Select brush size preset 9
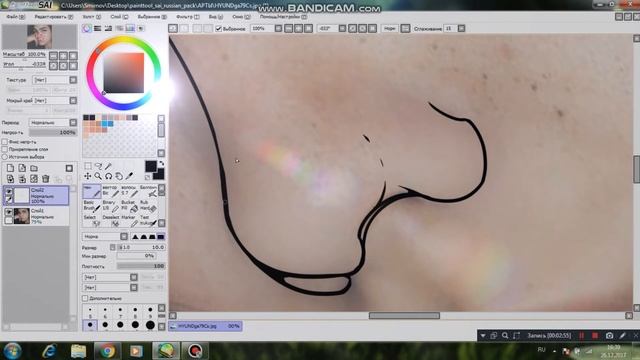Image resolution: width=640 pixels, height=360 pixels. coord(150,312)
